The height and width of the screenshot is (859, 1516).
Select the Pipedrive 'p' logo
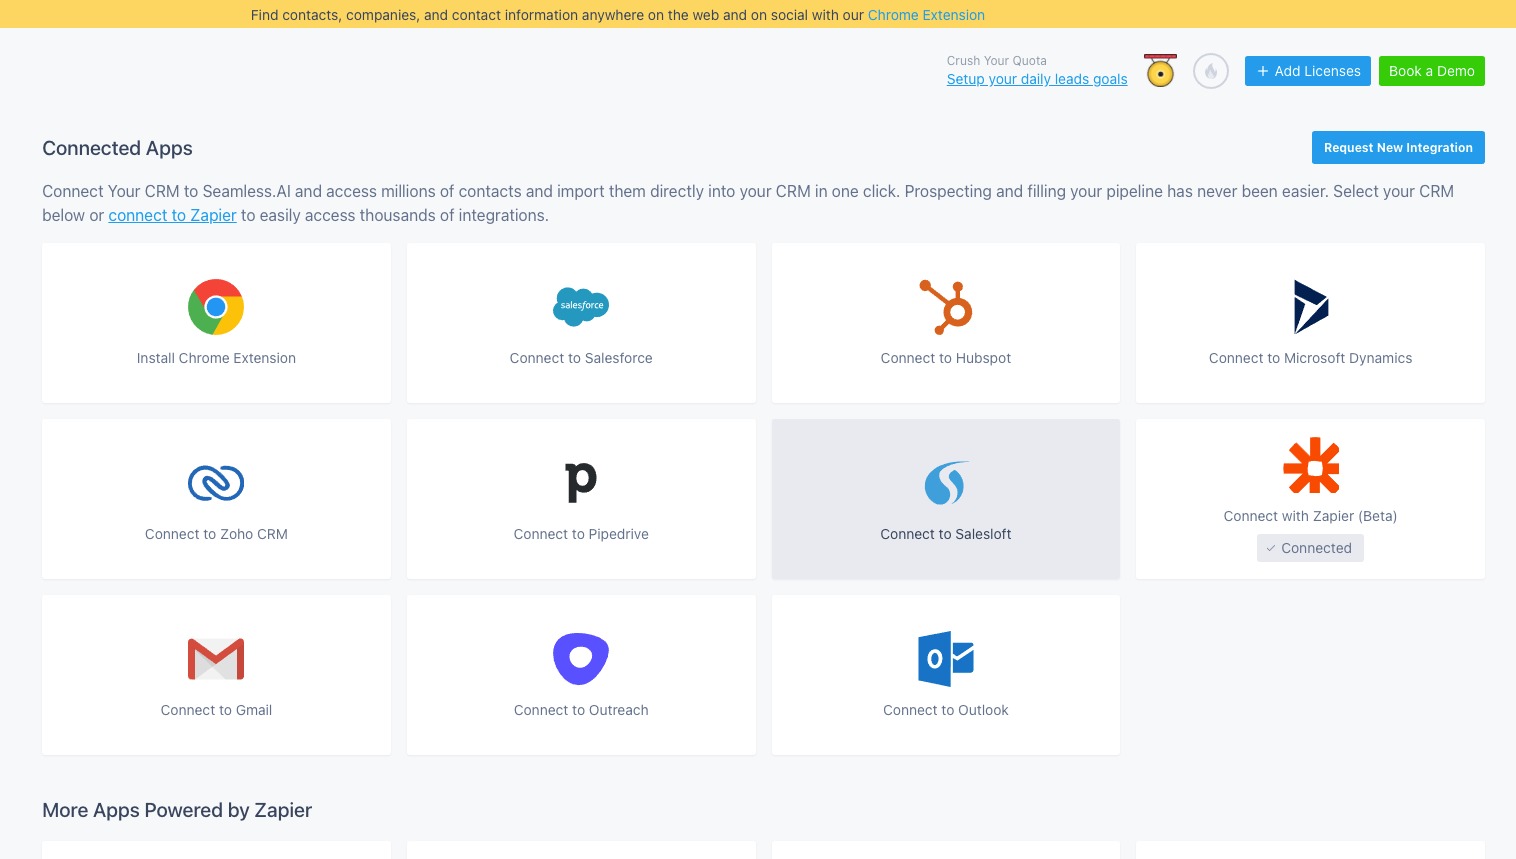581,482
